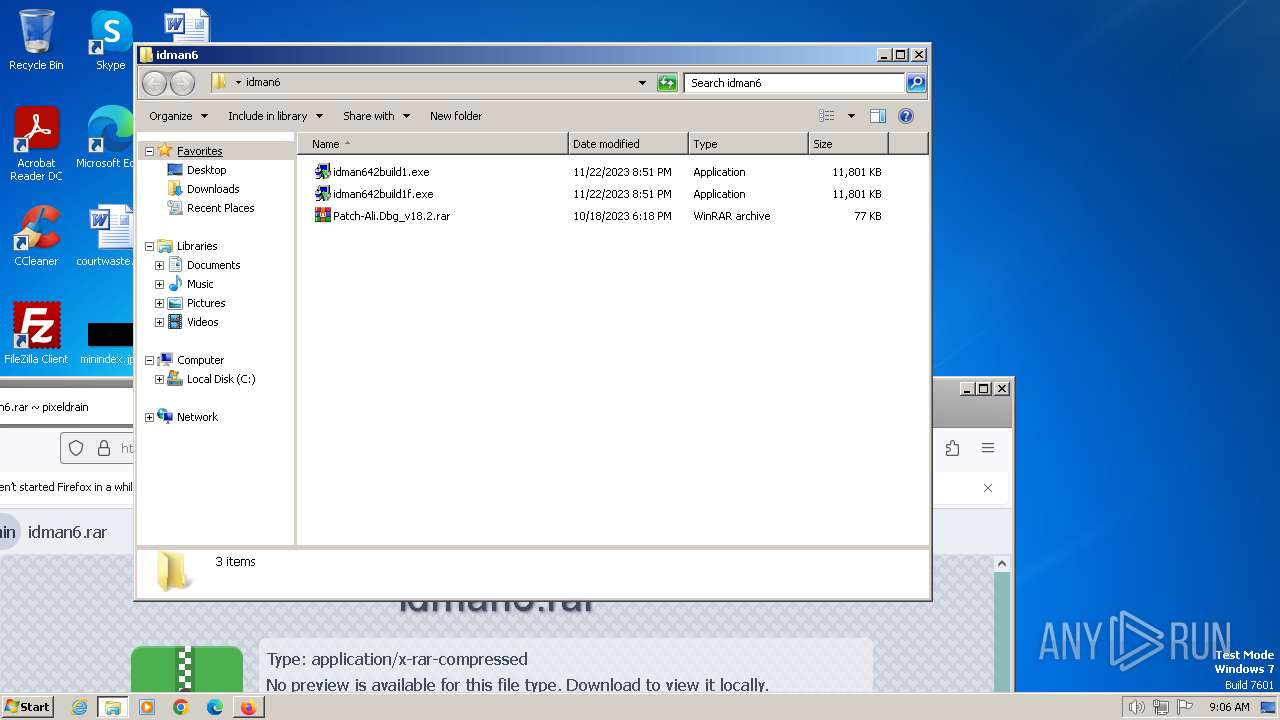This screenshot has height=720, width=1280.
Task: Collapse Computer tree group
Action: 149,360
